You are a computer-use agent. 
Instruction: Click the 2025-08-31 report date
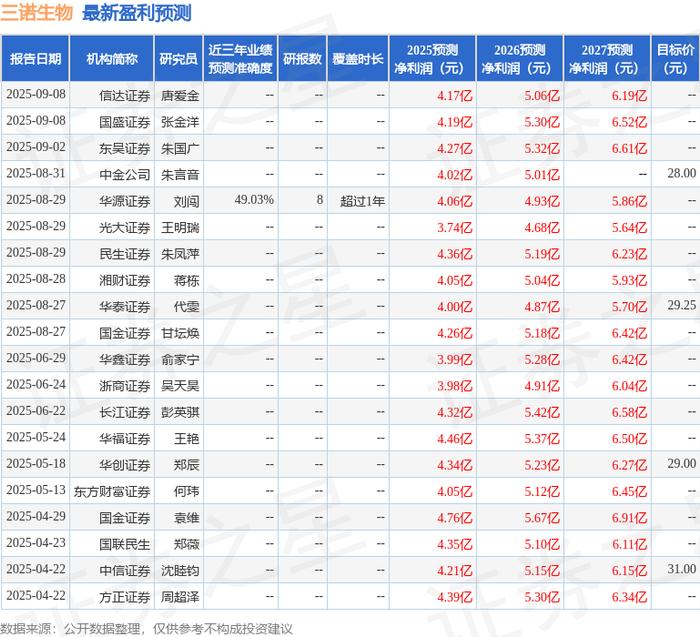pos(36,173)
